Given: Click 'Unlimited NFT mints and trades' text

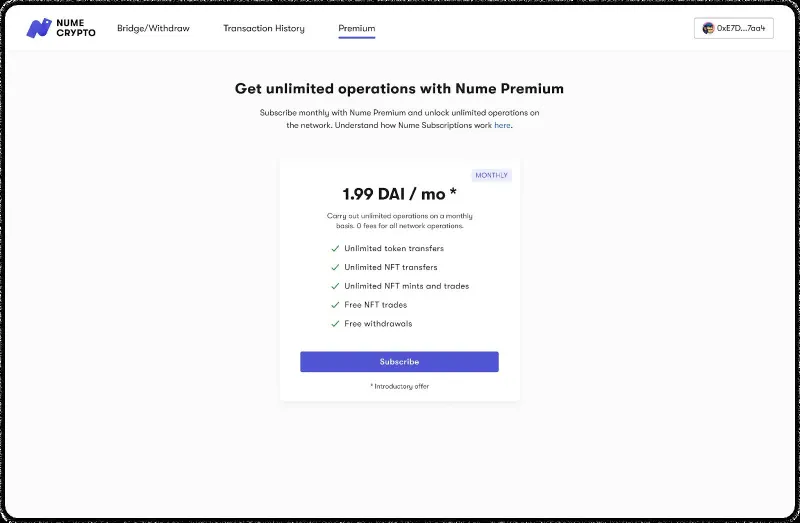Looking at the screenshot, I should coord(407,286).
